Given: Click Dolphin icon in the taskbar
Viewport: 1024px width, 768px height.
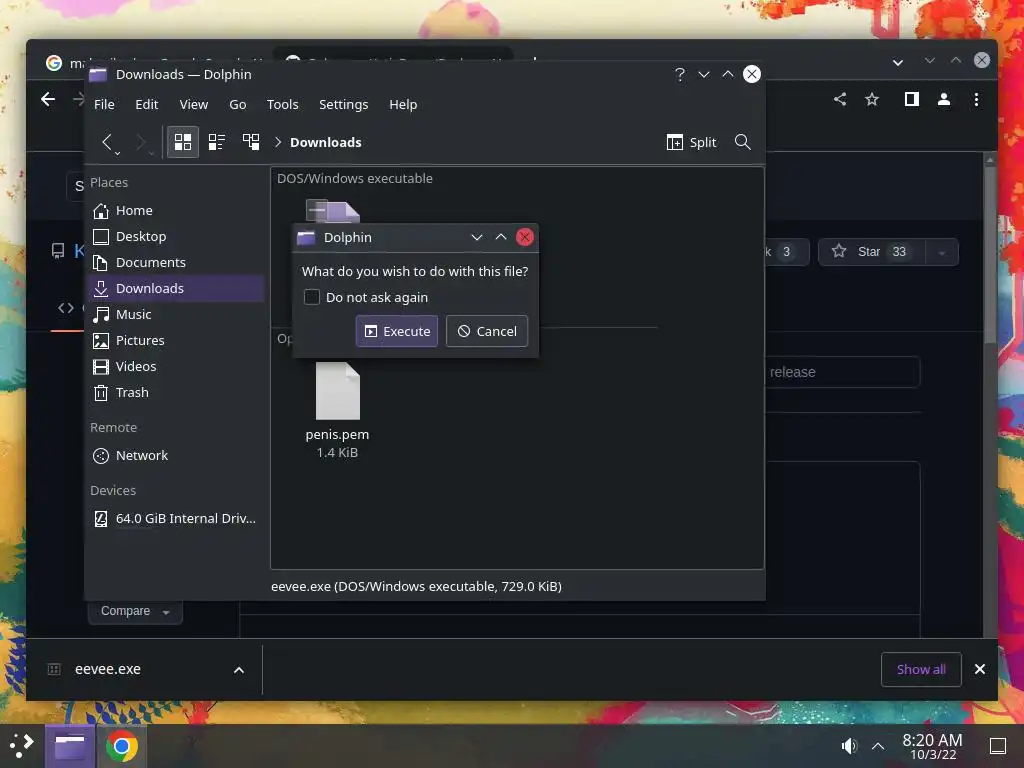Looking at the screenshot, I should pos(70,746).
